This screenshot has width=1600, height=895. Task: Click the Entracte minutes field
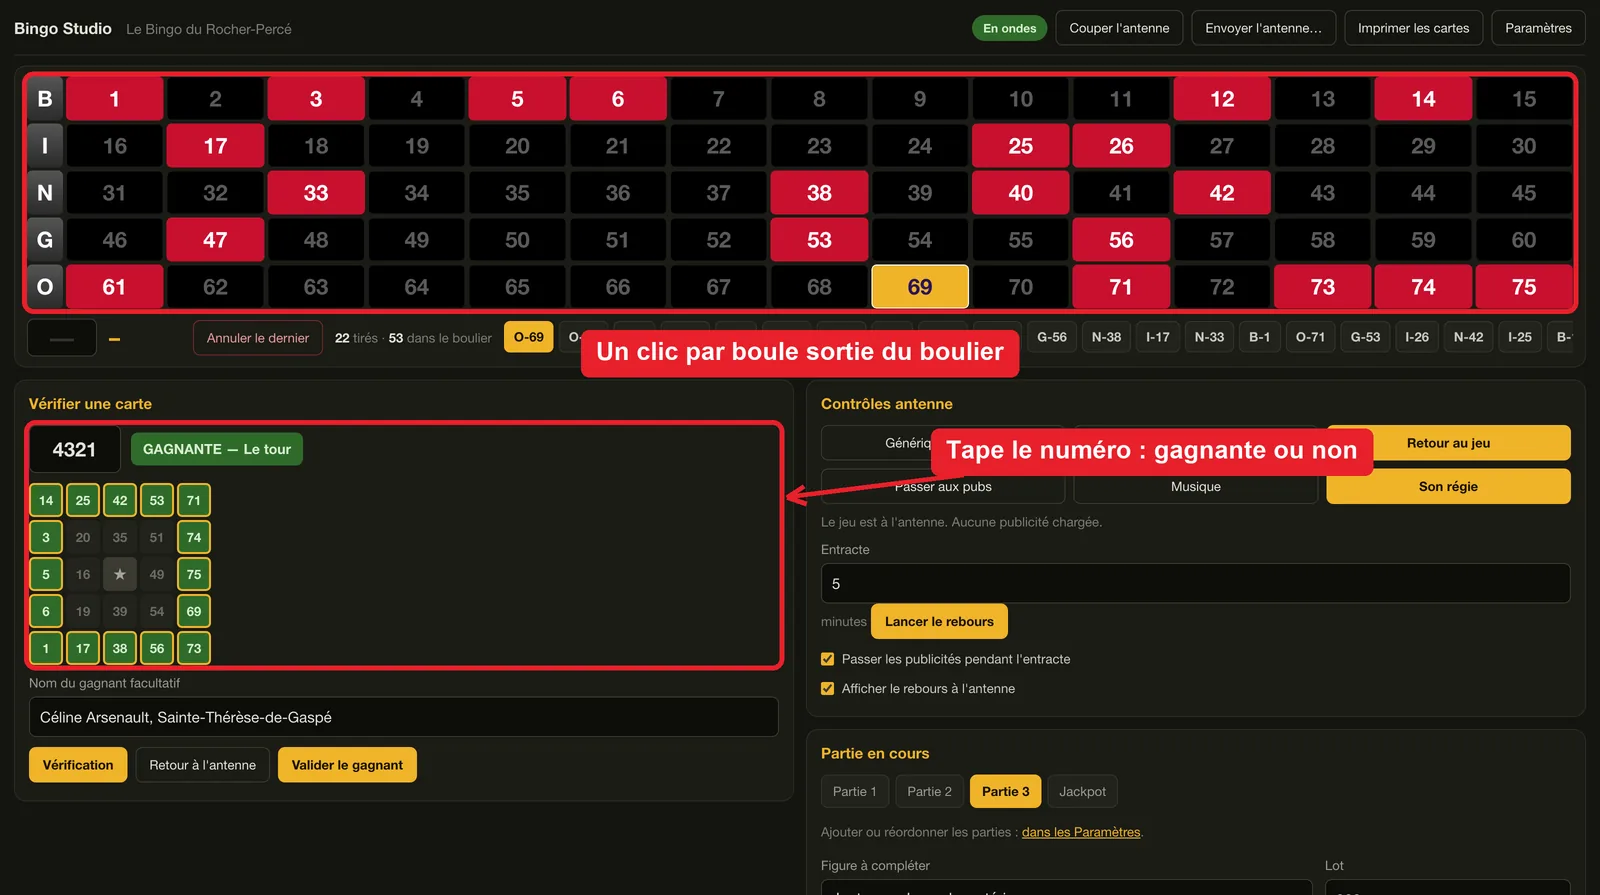[1195, 583]
